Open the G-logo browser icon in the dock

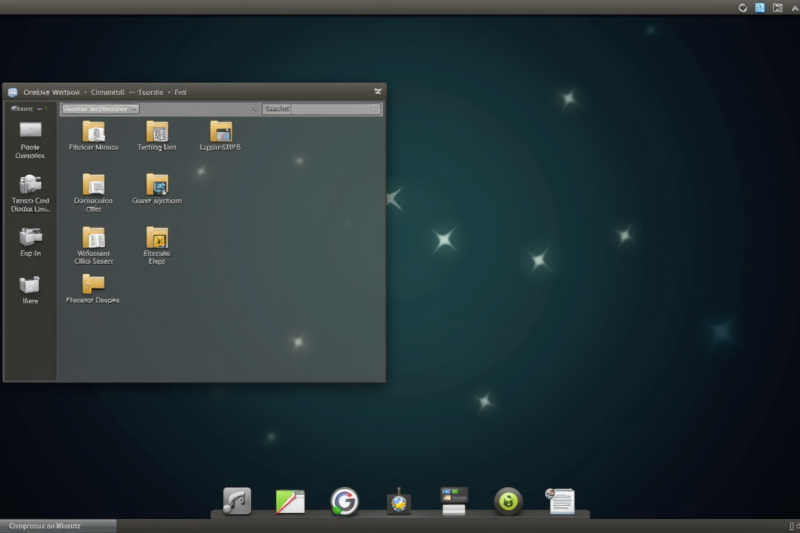tap(344, 501)
